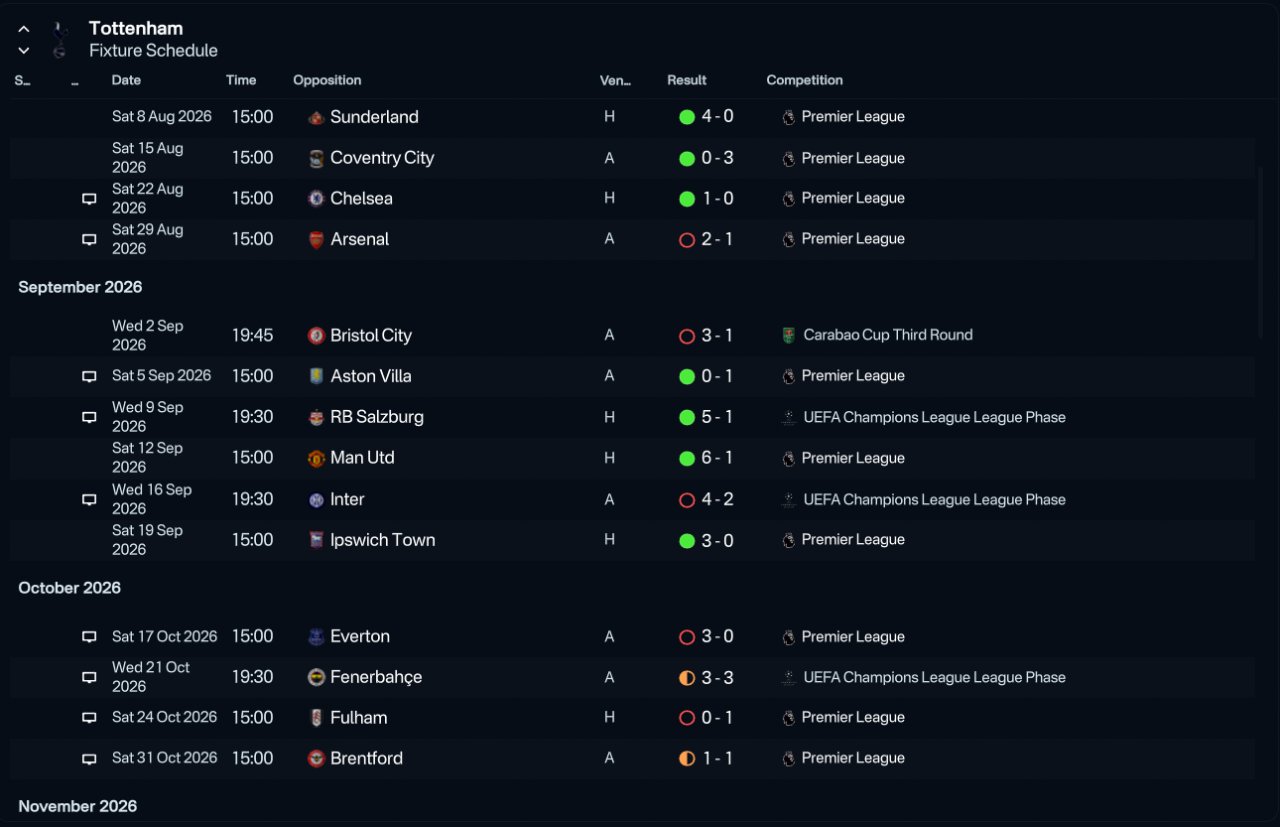Click the Carabao Cup competition icon

[789, 336]
